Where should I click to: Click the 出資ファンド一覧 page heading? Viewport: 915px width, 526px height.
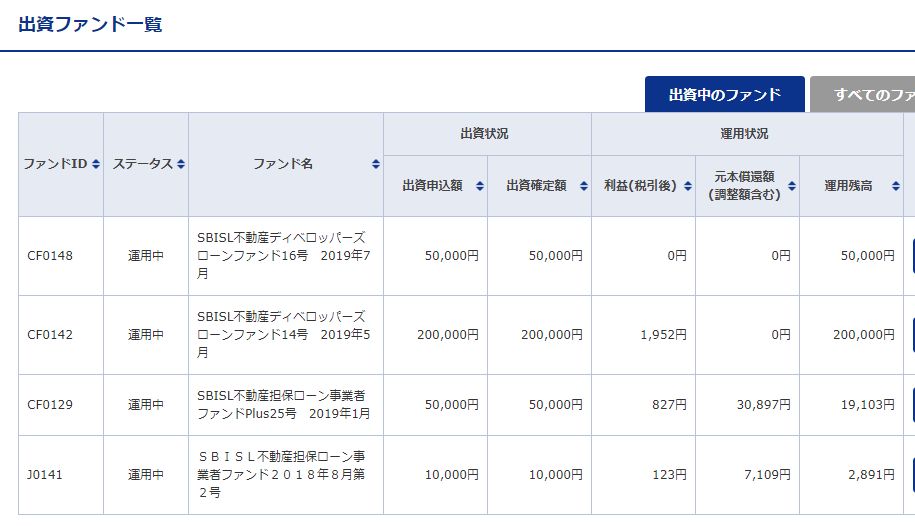click(x=90, y=25)
